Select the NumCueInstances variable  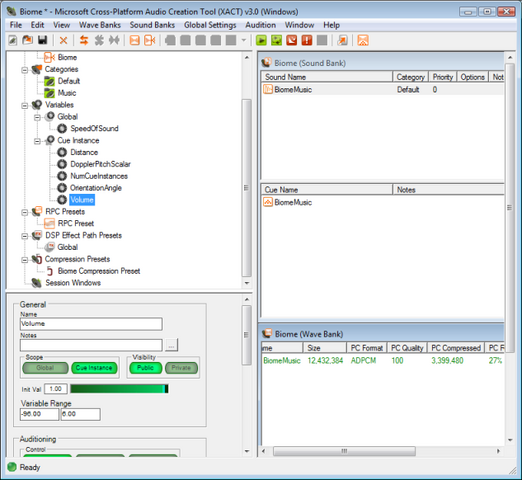[x=99, y=176]
